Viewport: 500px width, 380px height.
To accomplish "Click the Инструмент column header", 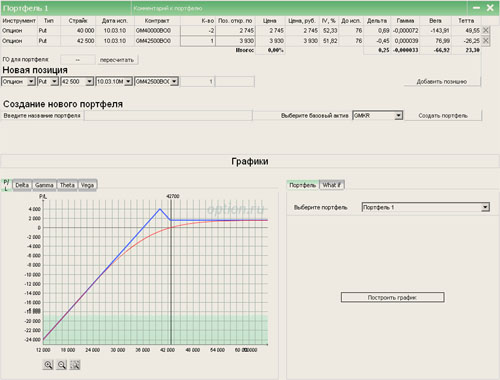I will [x=19, y=21].
